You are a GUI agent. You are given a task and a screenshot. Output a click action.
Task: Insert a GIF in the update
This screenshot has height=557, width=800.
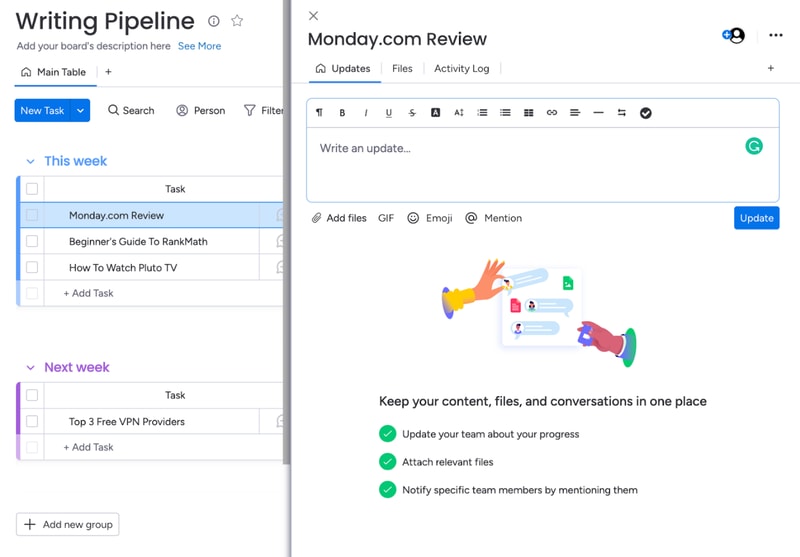(x=386, y=218)
